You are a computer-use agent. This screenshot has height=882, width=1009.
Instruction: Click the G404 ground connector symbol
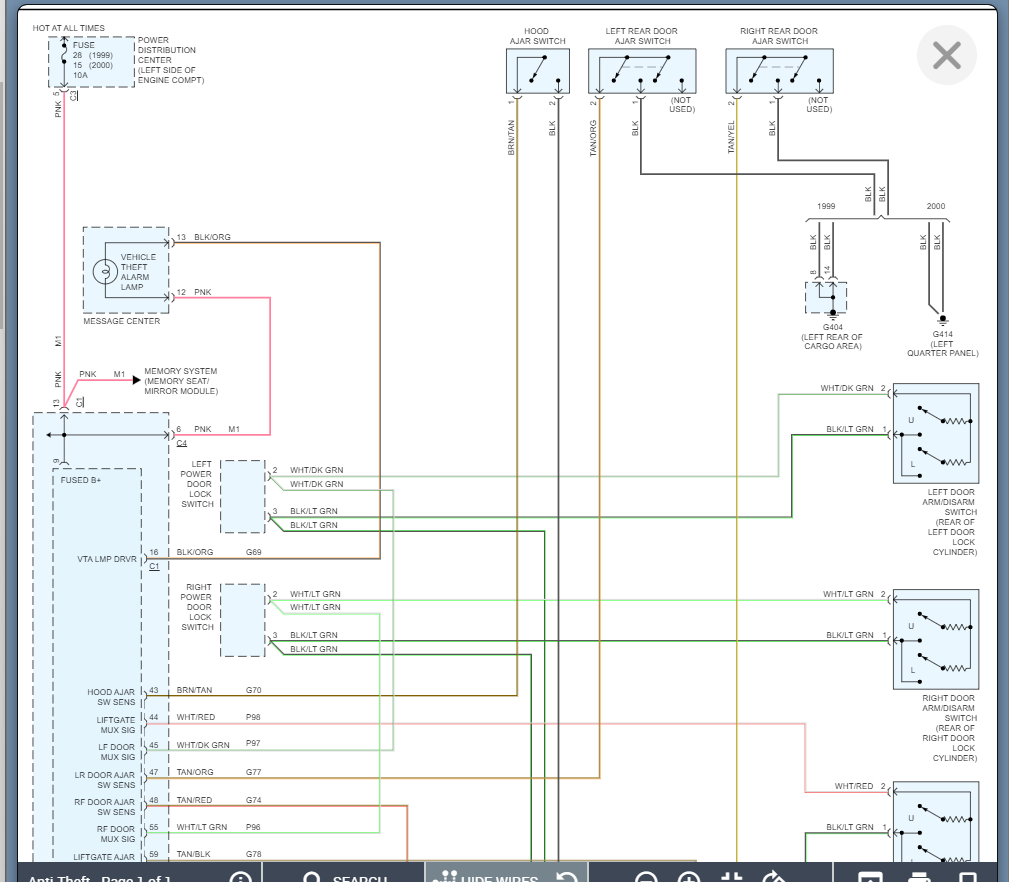(826, 297)
